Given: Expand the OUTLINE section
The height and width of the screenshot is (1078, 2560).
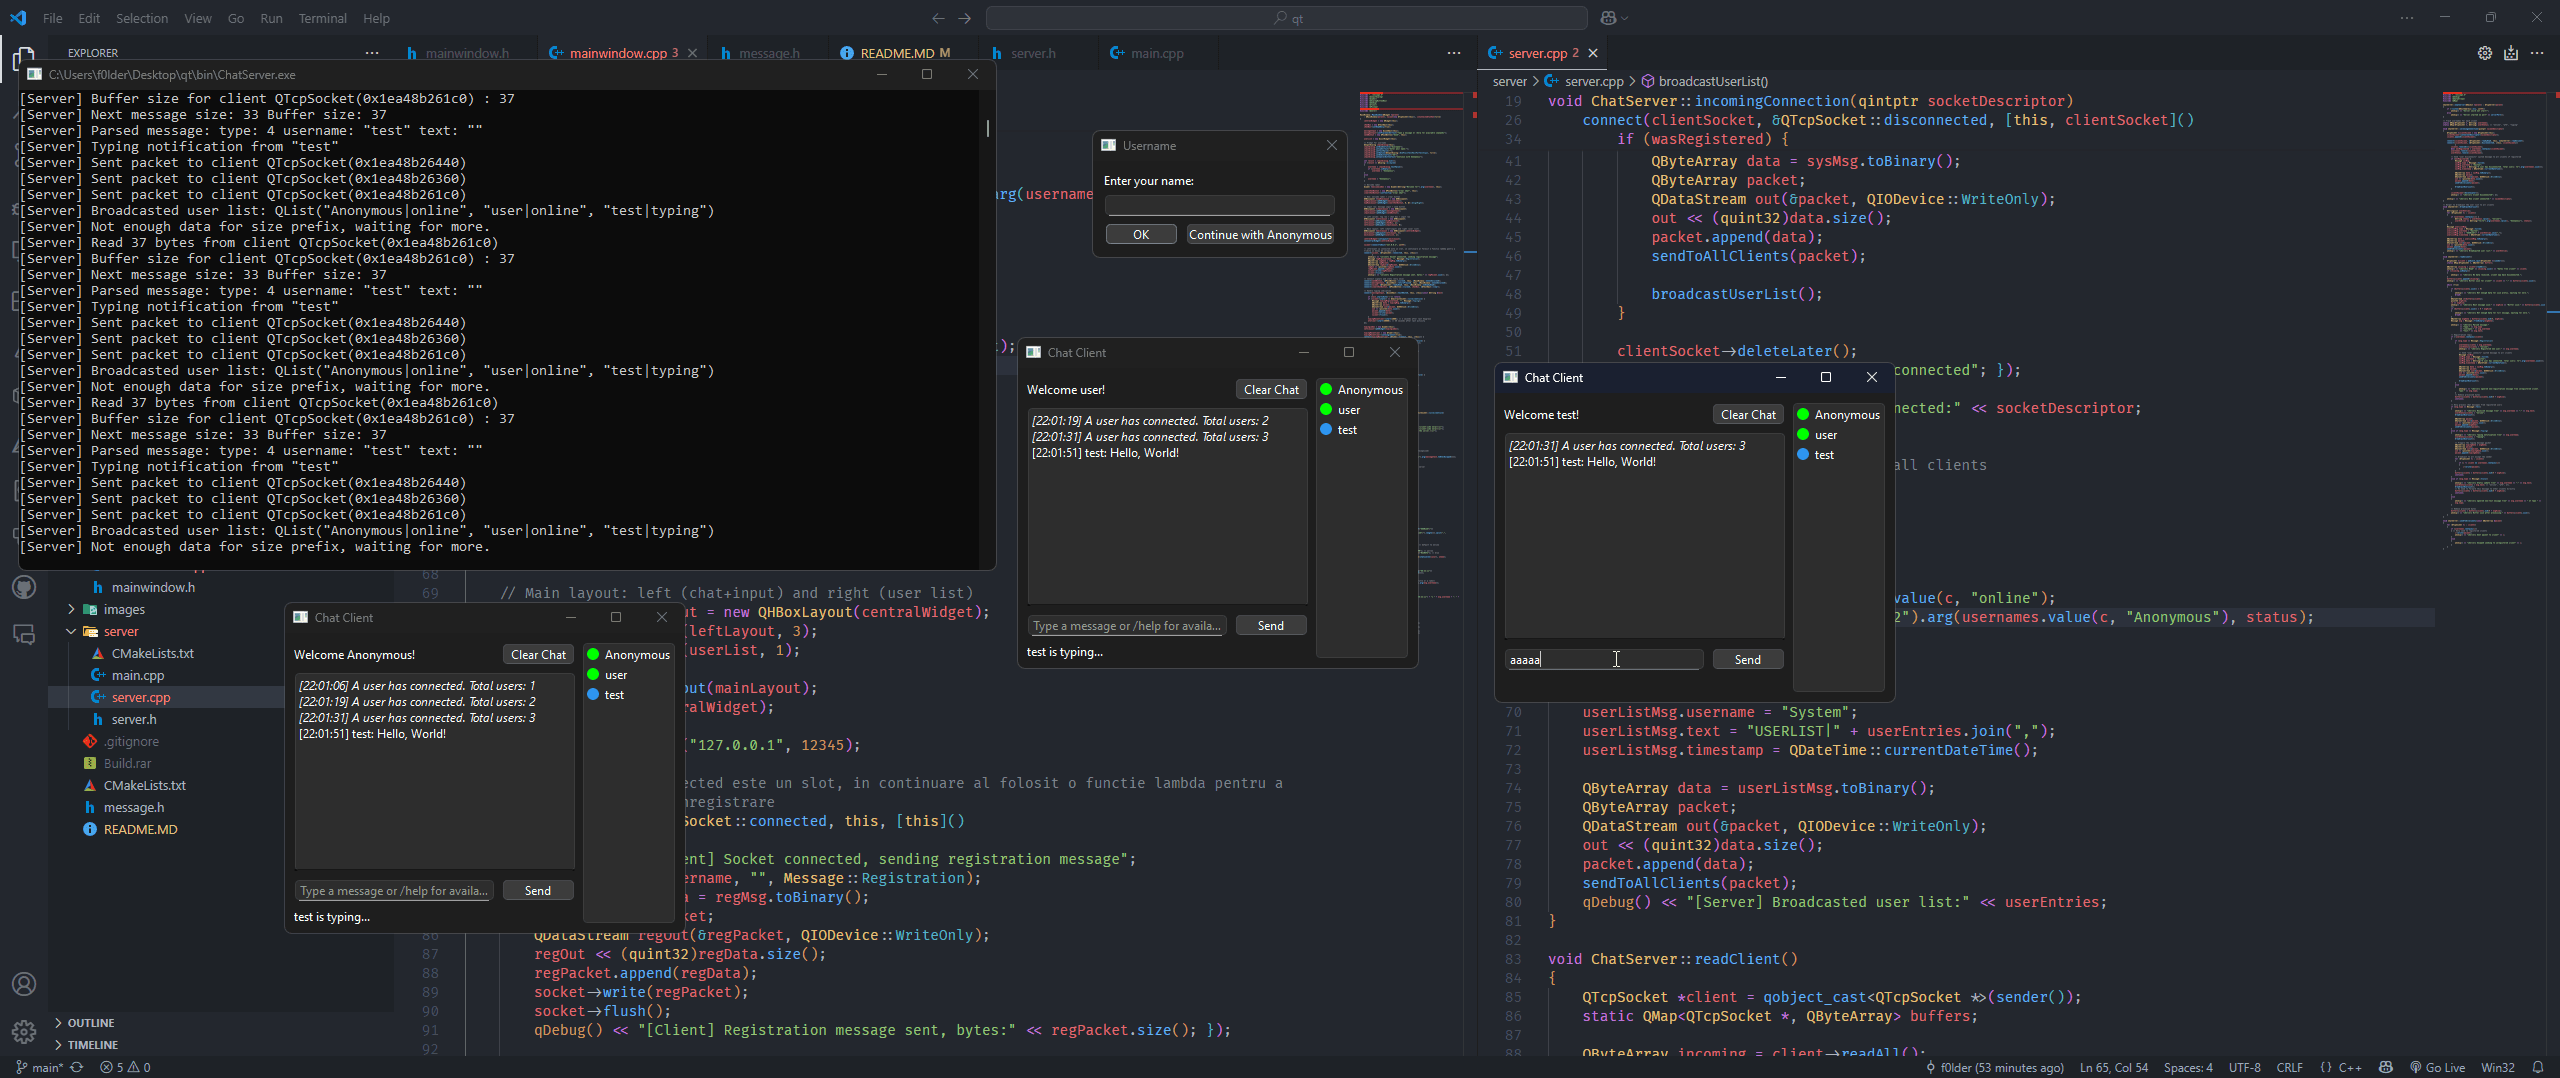Looking at the screenshot, I should (x=90, y=1023).
